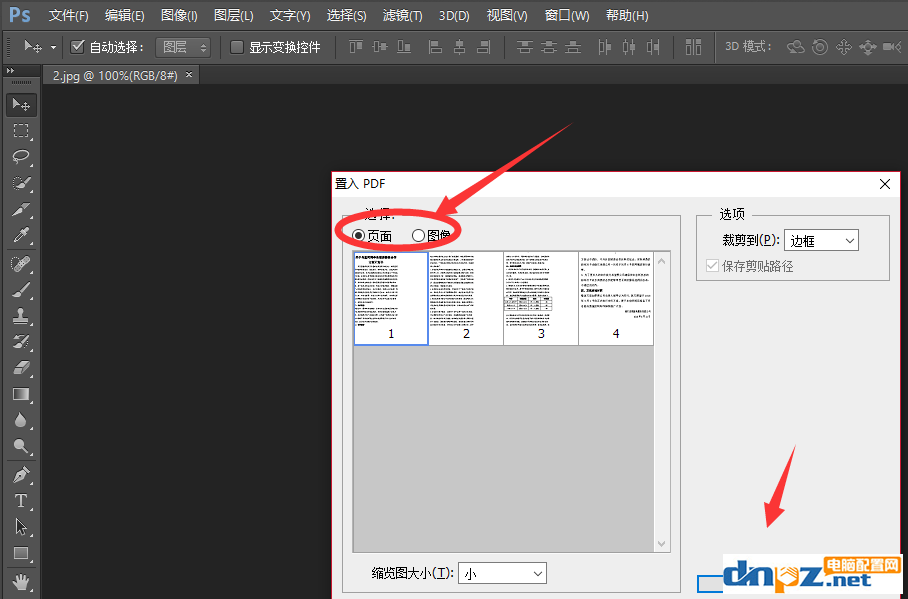
Task: Click the 3D Slide mode icon
Action: point(867,46)
